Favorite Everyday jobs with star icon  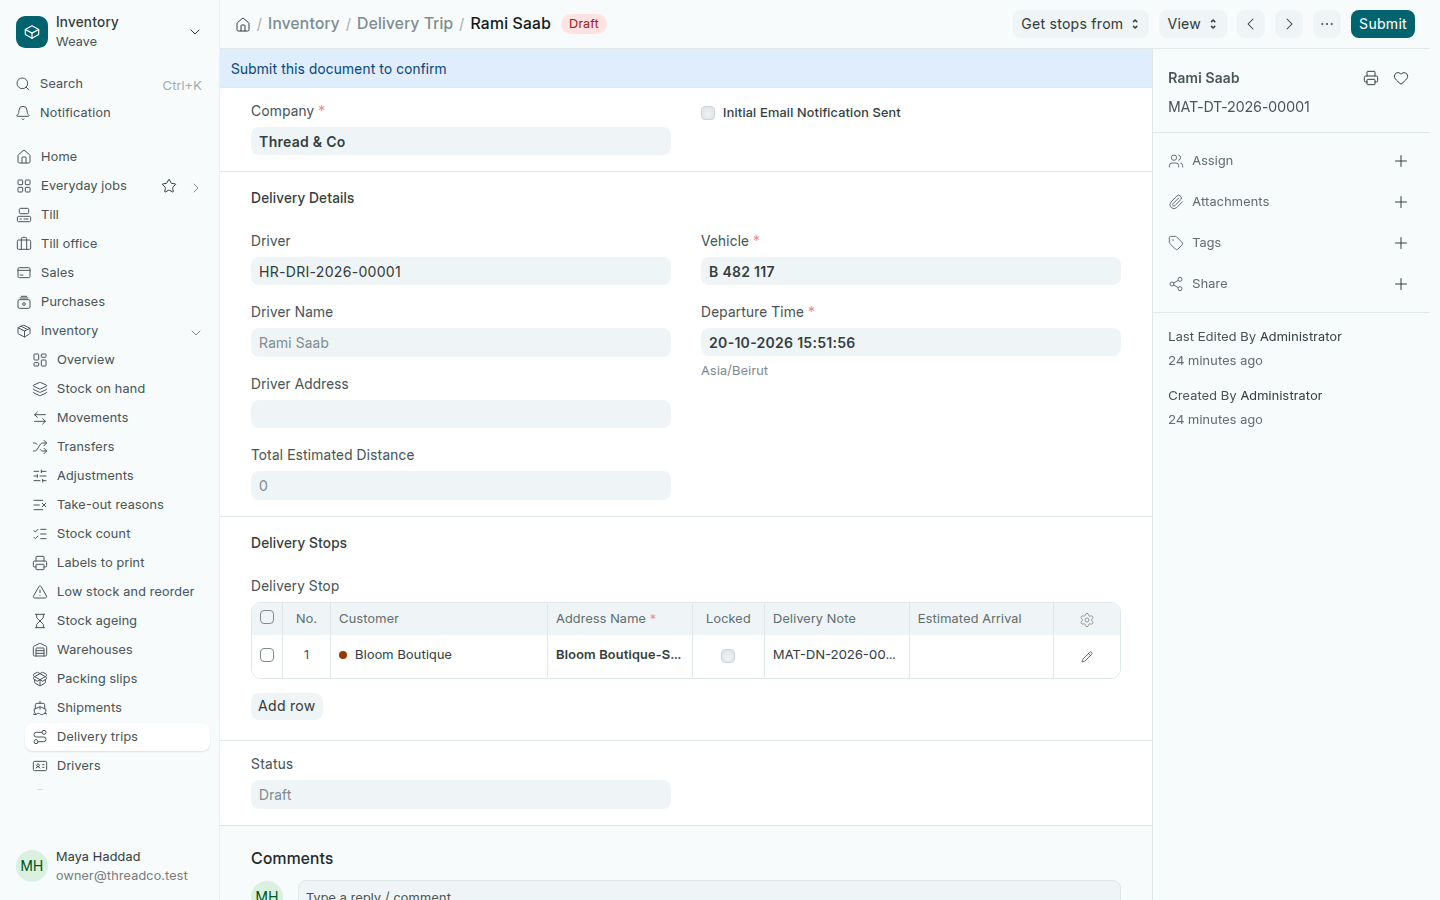(x=169, y=186)
